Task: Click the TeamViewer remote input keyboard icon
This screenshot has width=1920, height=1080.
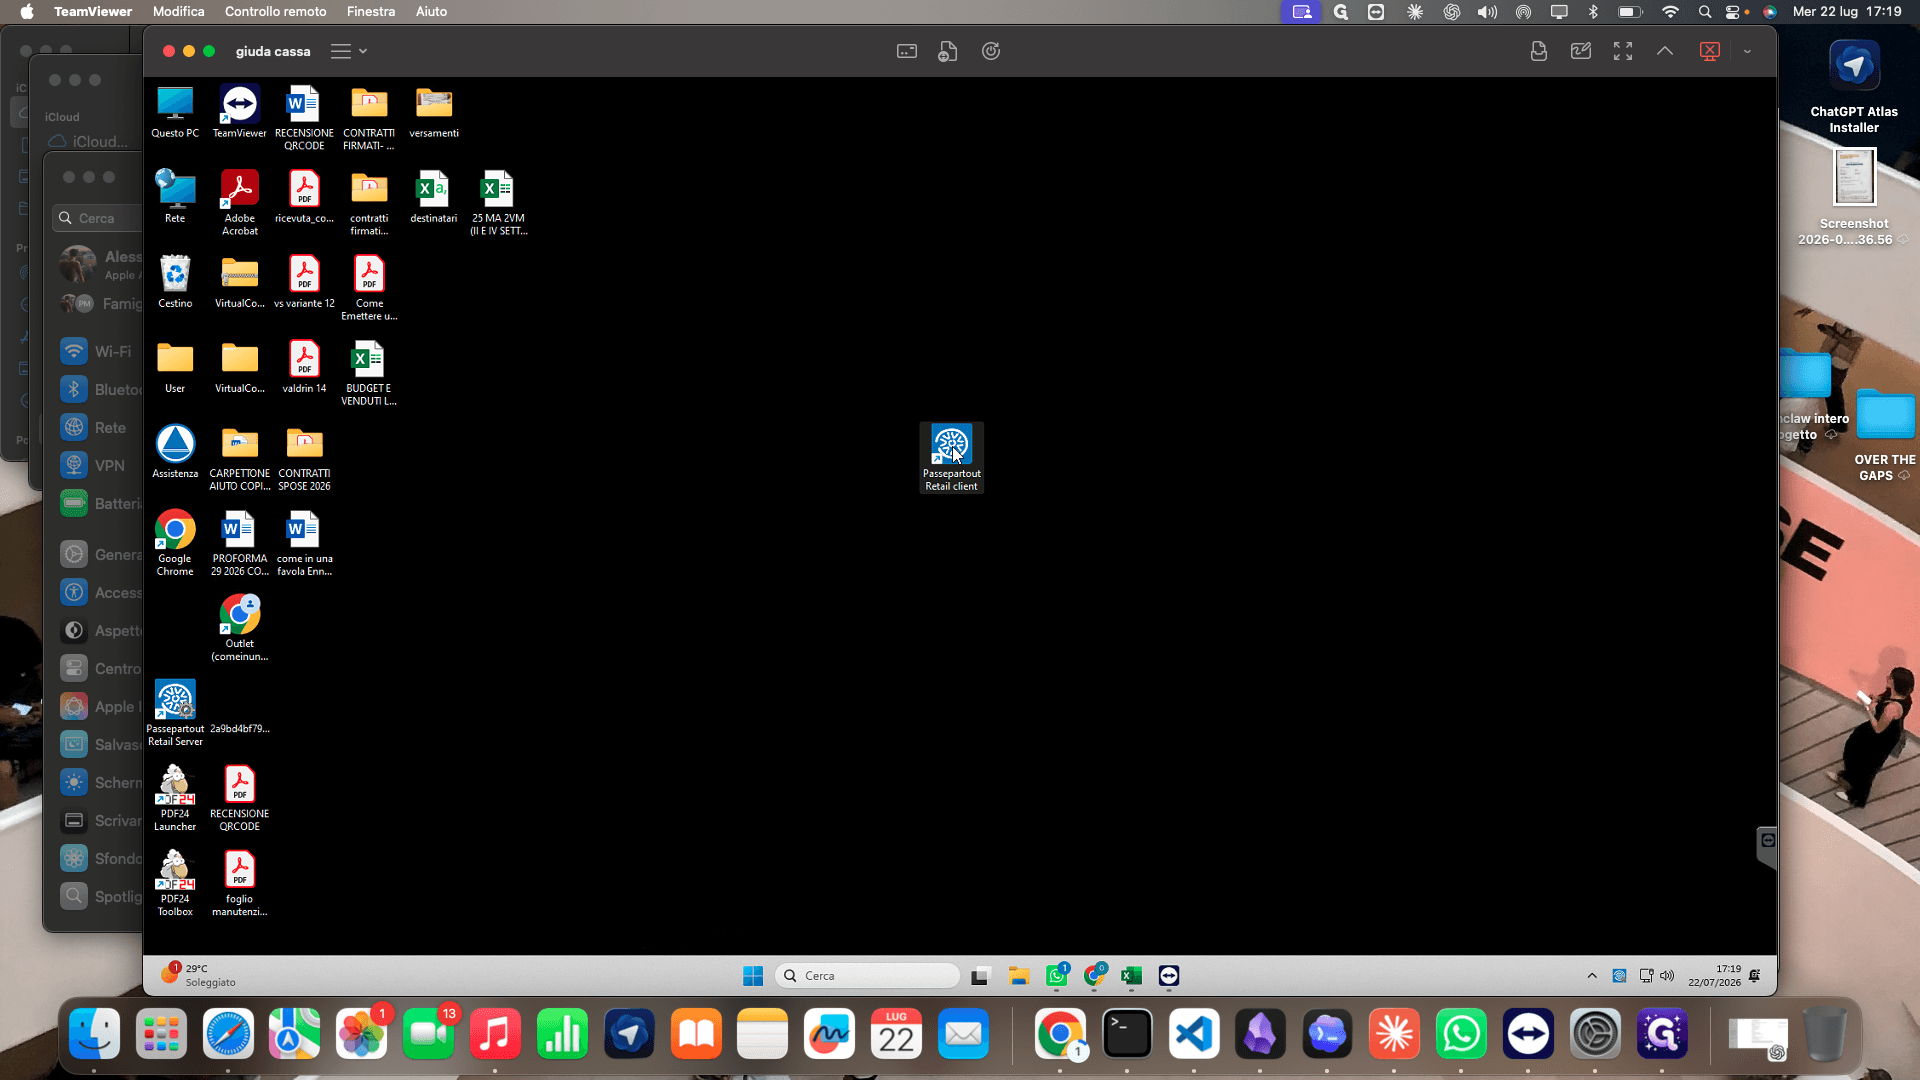Action: [x=907, y=51]
